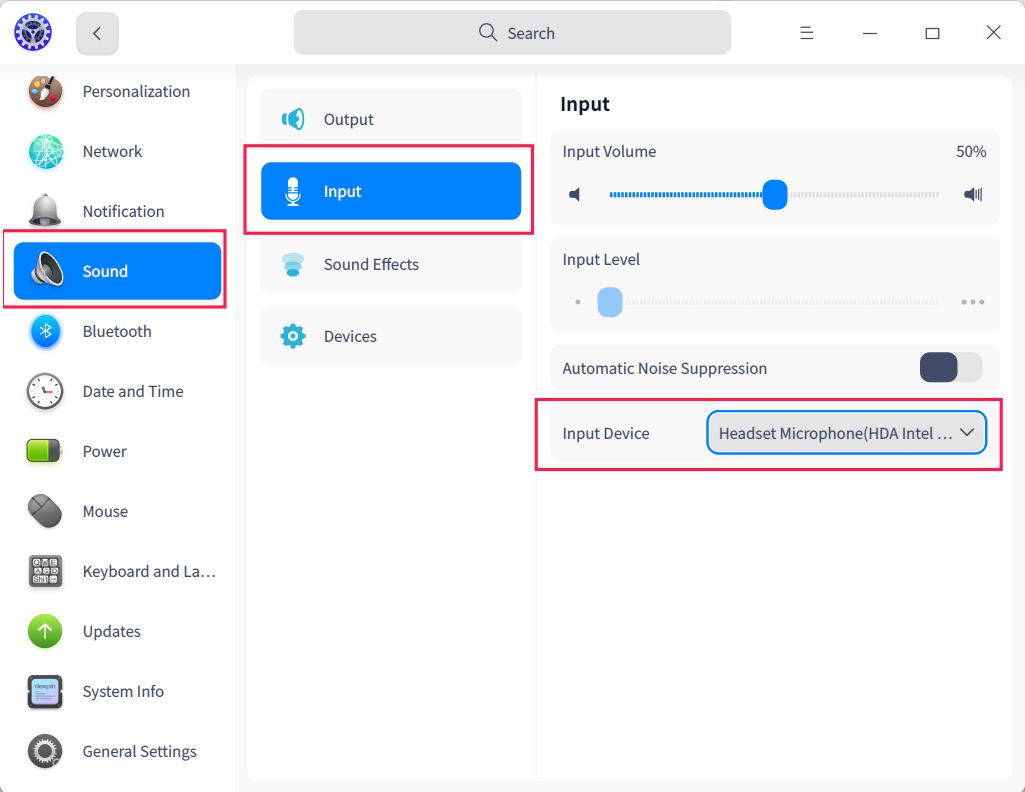Click the muted speaker icon beside Input Volume

(575, 194)
